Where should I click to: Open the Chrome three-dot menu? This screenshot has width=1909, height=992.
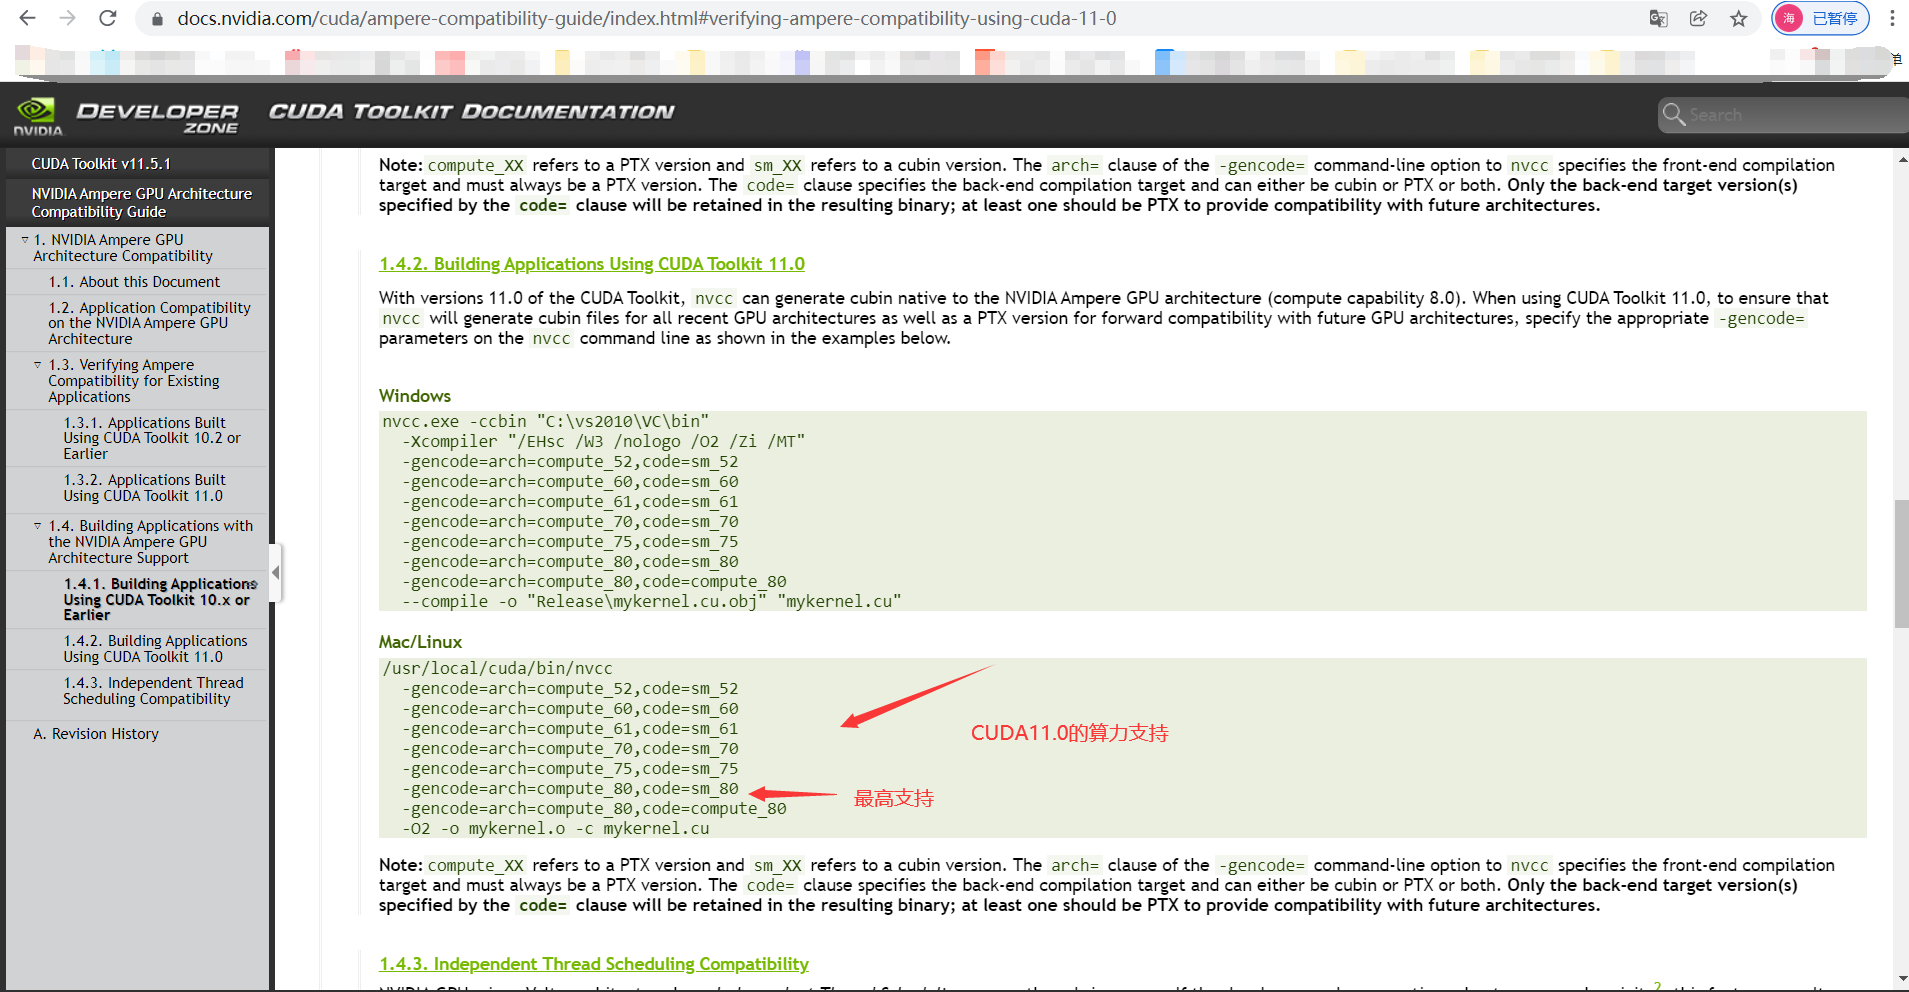pos(1891,18)
